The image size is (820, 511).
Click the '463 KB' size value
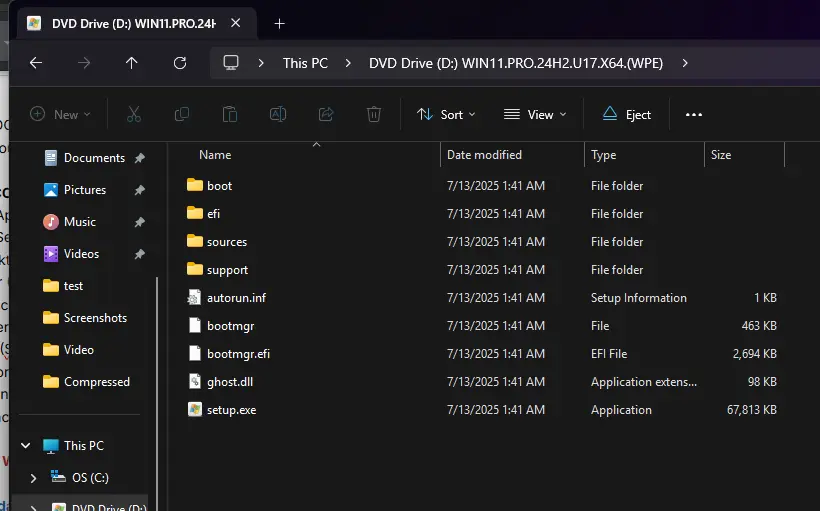tap(759, 325)
